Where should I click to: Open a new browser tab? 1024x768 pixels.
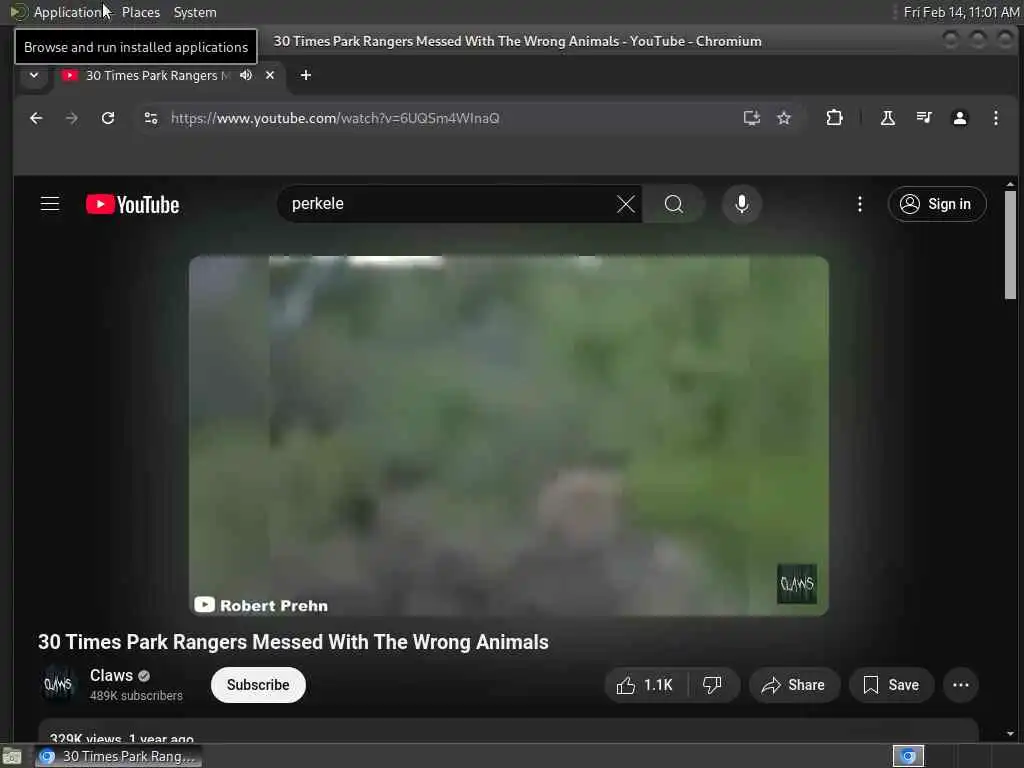pyautogui.click(x=306, y=75)
